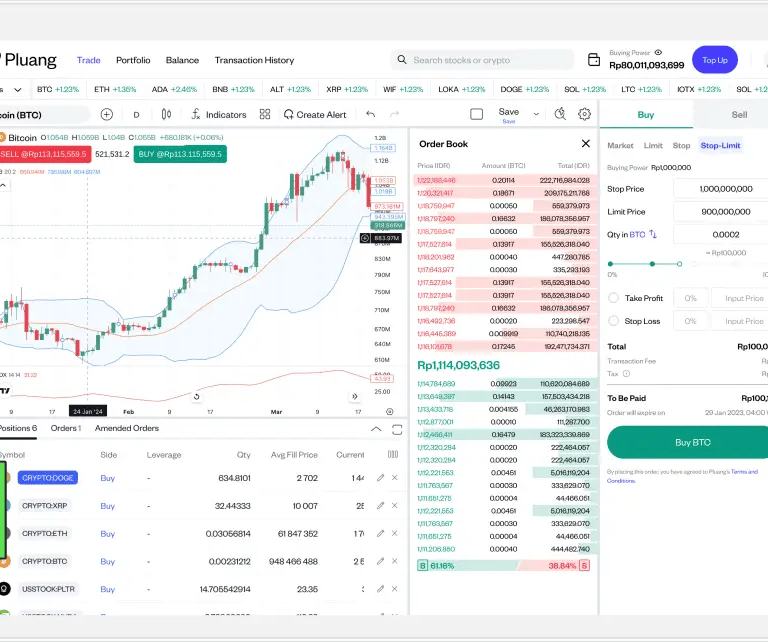The height and width of the screenshot is (642, 768).
Task: Open the Balance tab
Action: [x=182, y=60]
